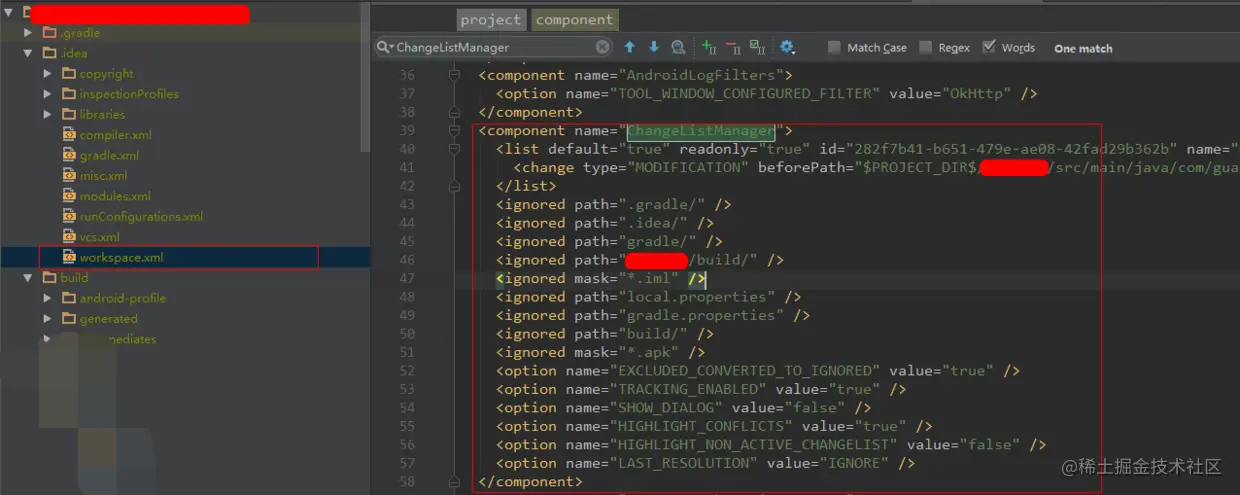Click the runConfigurations.xml file icon
The height and width of the screenshot is (495, 1240).
[69, 216]
